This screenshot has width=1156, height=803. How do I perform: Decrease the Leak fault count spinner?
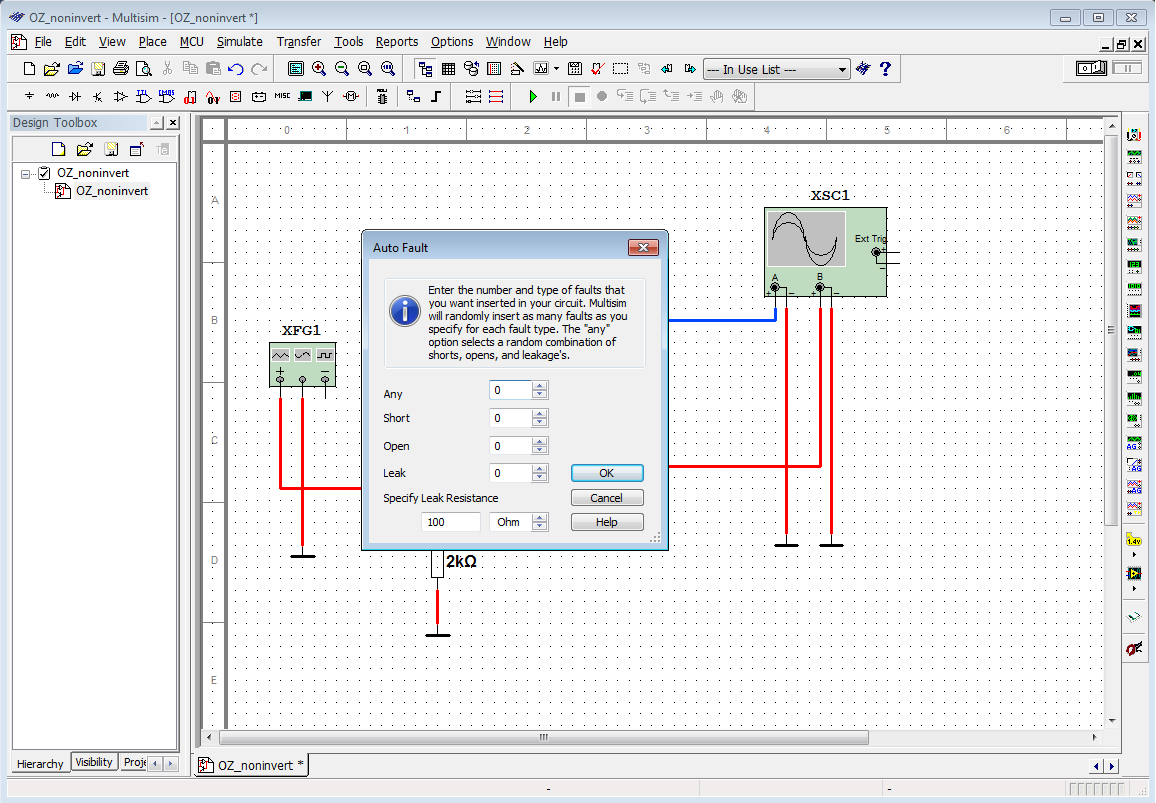pos(540,477)
